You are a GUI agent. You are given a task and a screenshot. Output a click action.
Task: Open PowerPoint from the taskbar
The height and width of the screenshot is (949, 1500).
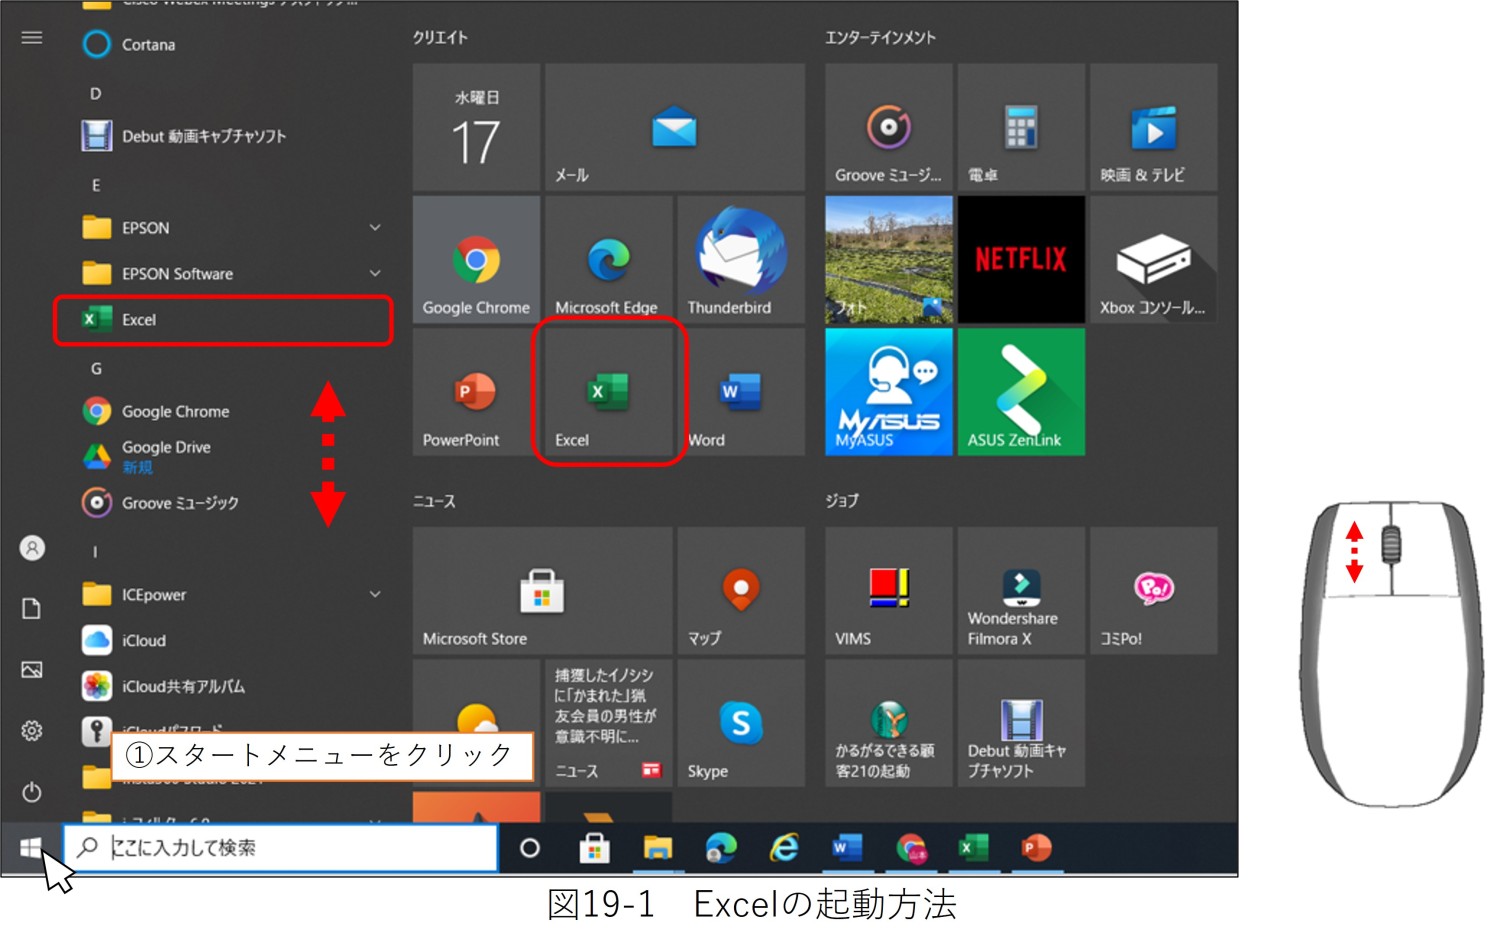point(1037,849)
